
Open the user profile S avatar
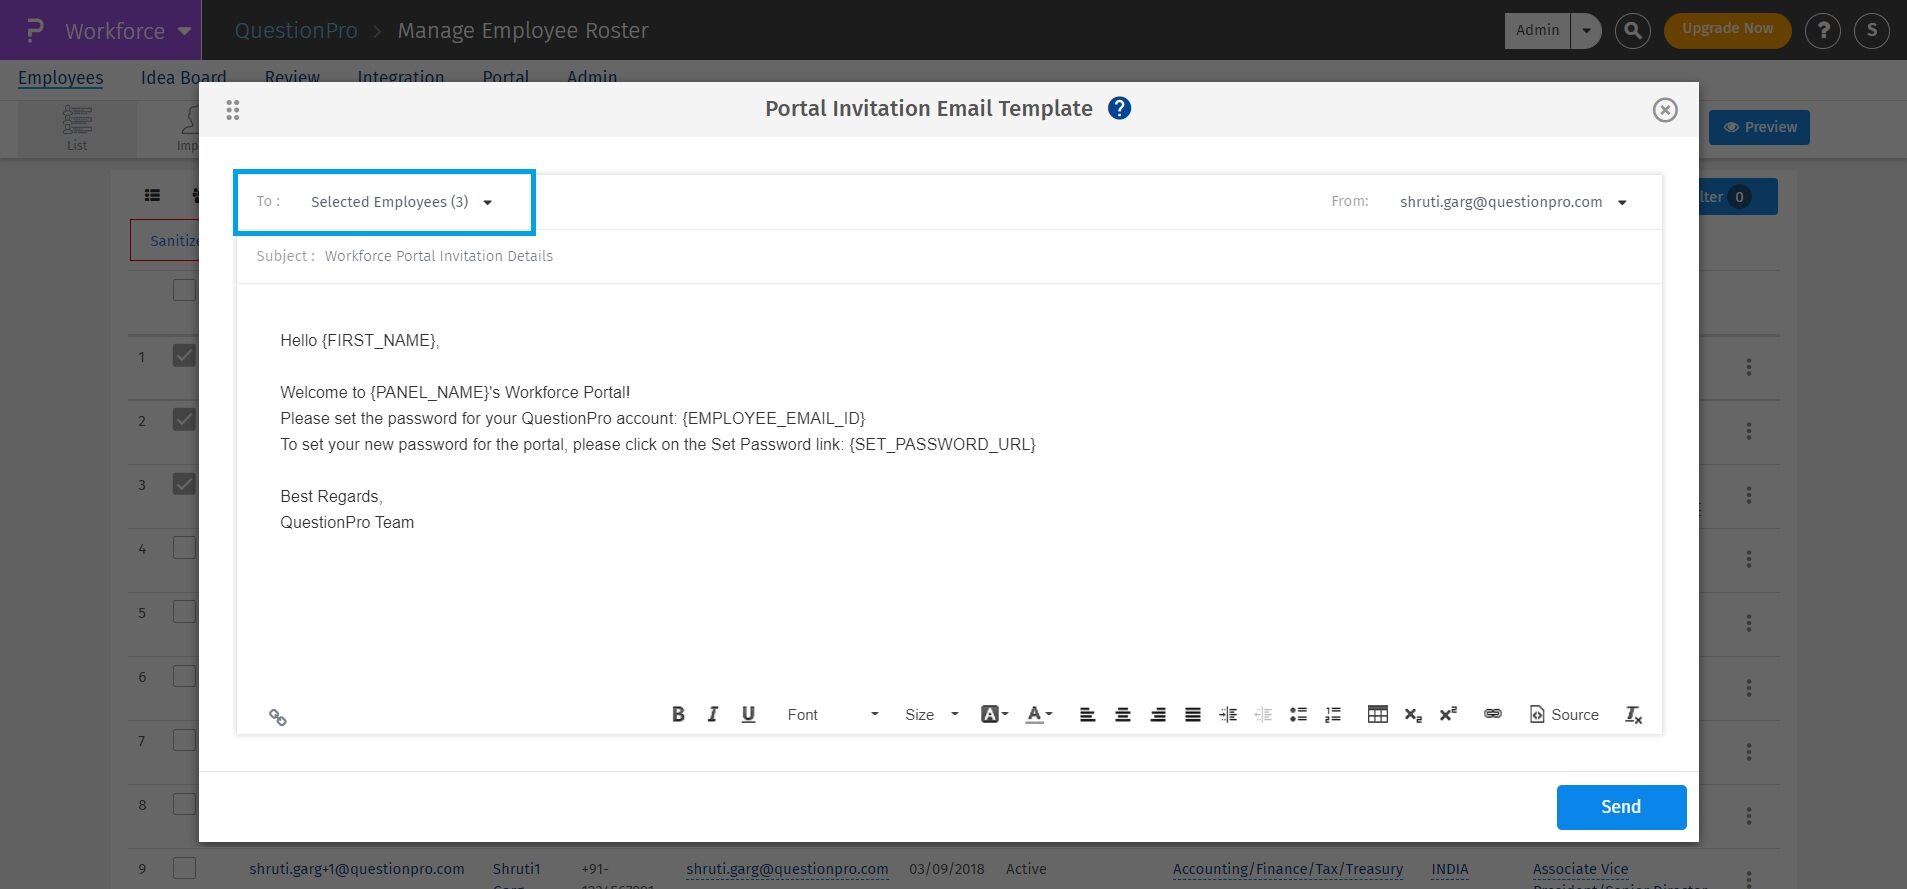click(1872, 31)
